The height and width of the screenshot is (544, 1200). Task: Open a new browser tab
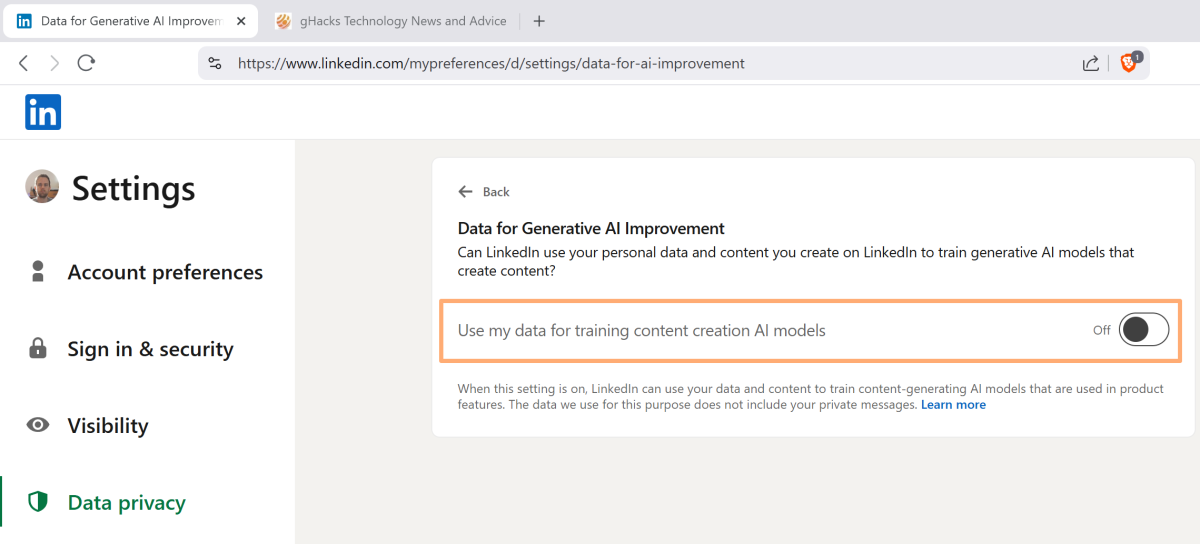click(x=539, y=21)
